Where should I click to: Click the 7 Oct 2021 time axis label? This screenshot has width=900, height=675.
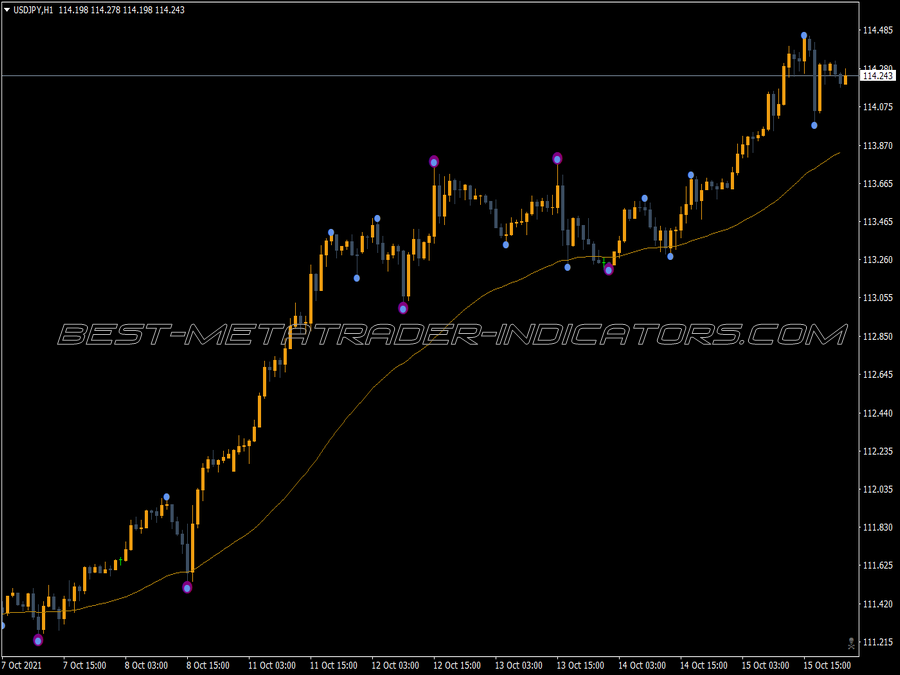coord(23,666)
